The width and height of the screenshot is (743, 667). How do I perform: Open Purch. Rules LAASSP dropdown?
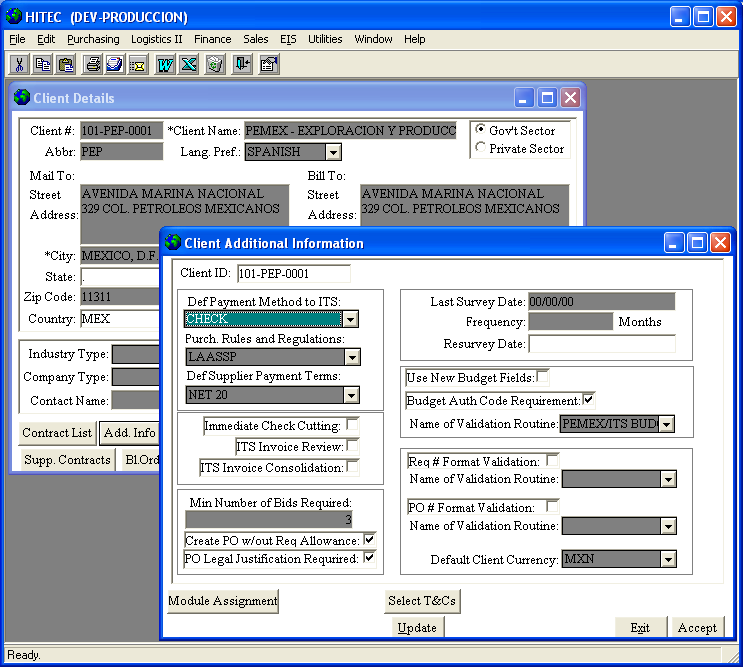click(352, 357)
